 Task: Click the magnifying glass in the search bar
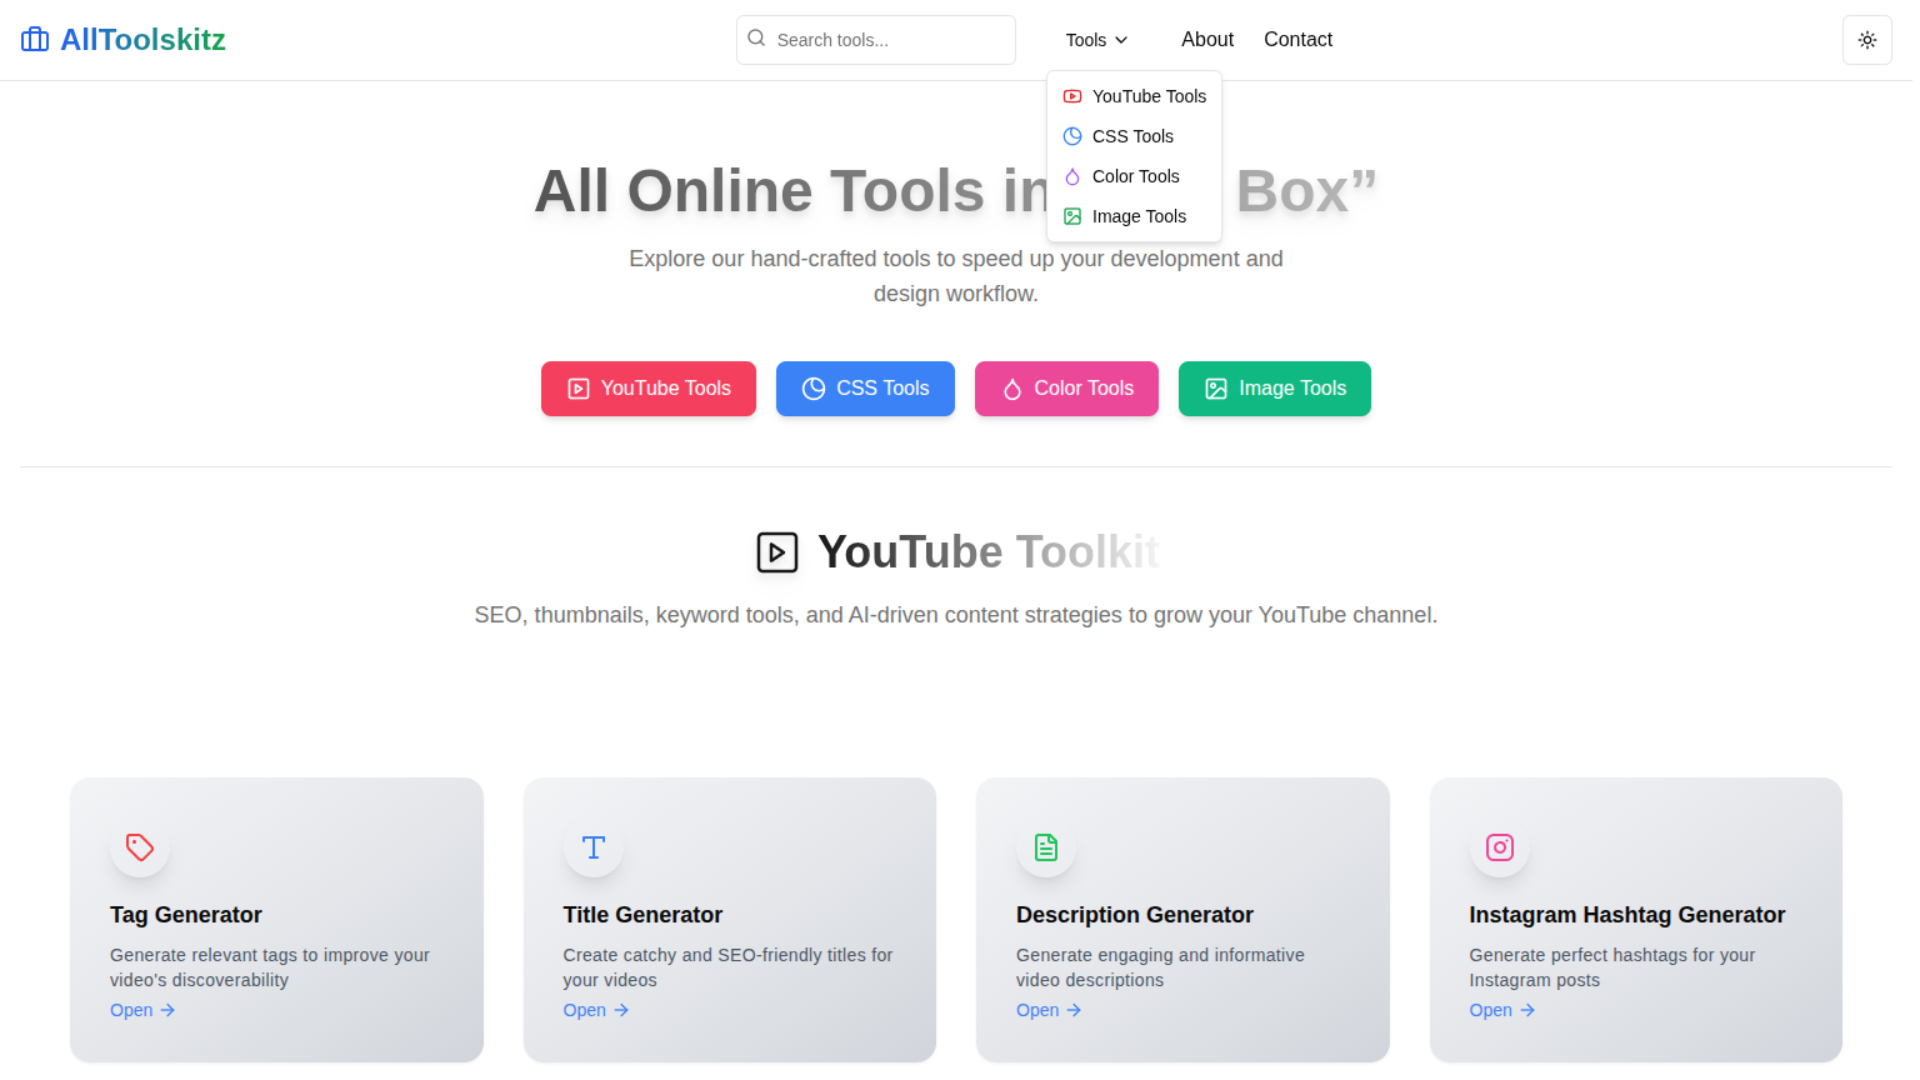point(757,39)
